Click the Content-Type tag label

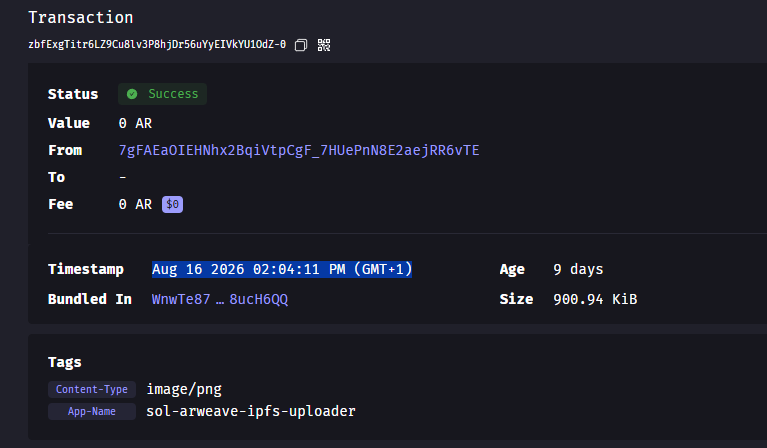click(91, 389)
